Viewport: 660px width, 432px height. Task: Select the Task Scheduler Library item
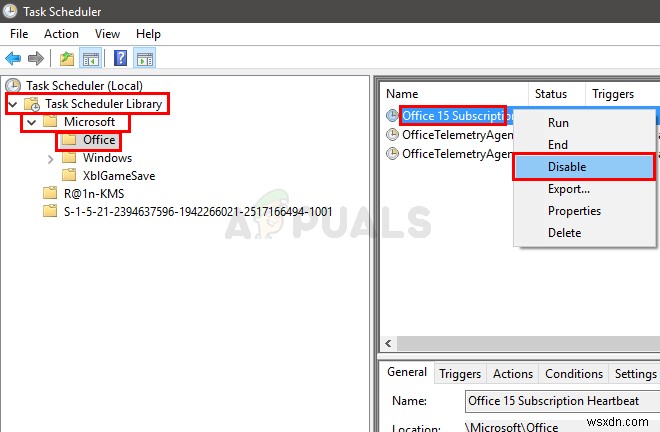104,104
